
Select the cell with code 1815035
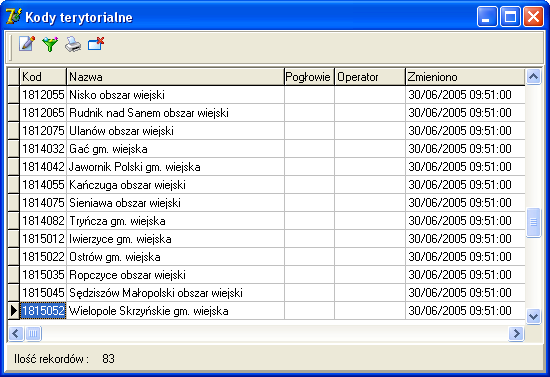43,275
